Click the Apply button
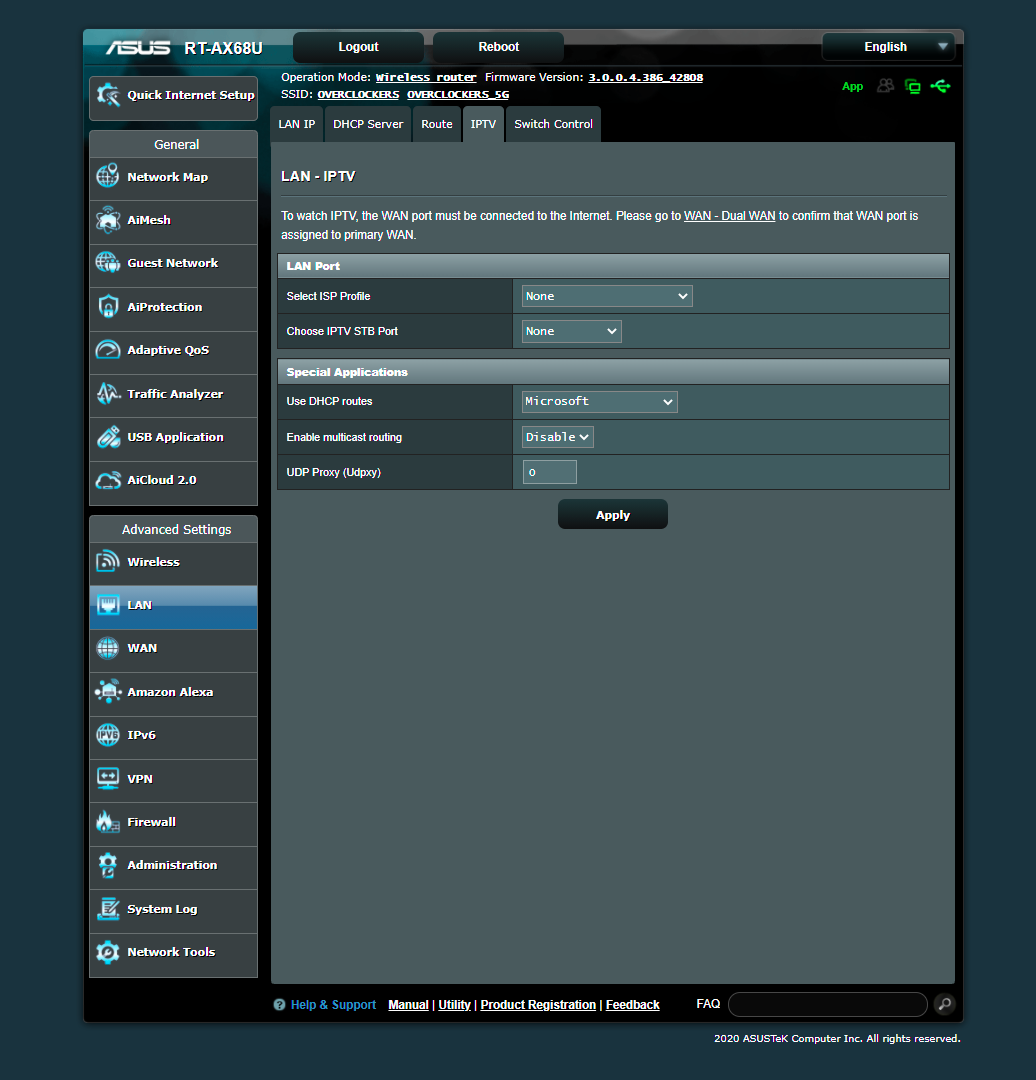 (612, 515)
